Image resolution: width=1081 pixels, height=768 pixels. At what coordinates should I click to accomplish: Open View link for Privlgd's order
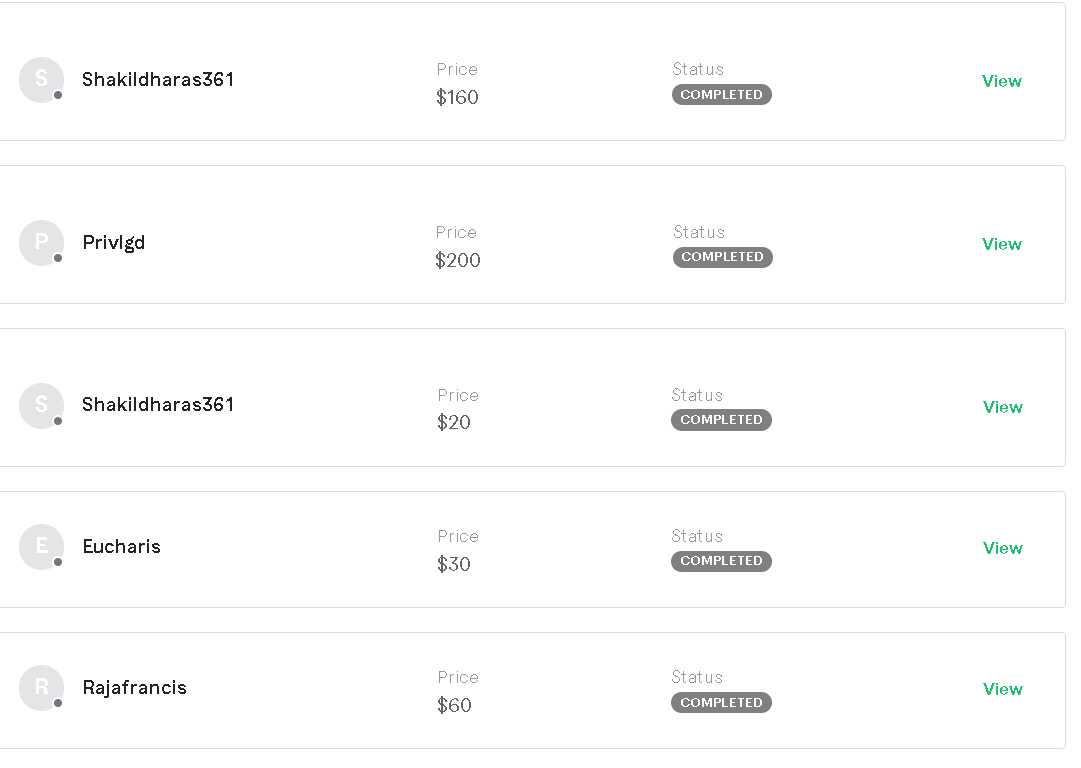(x=1001, y=244)
